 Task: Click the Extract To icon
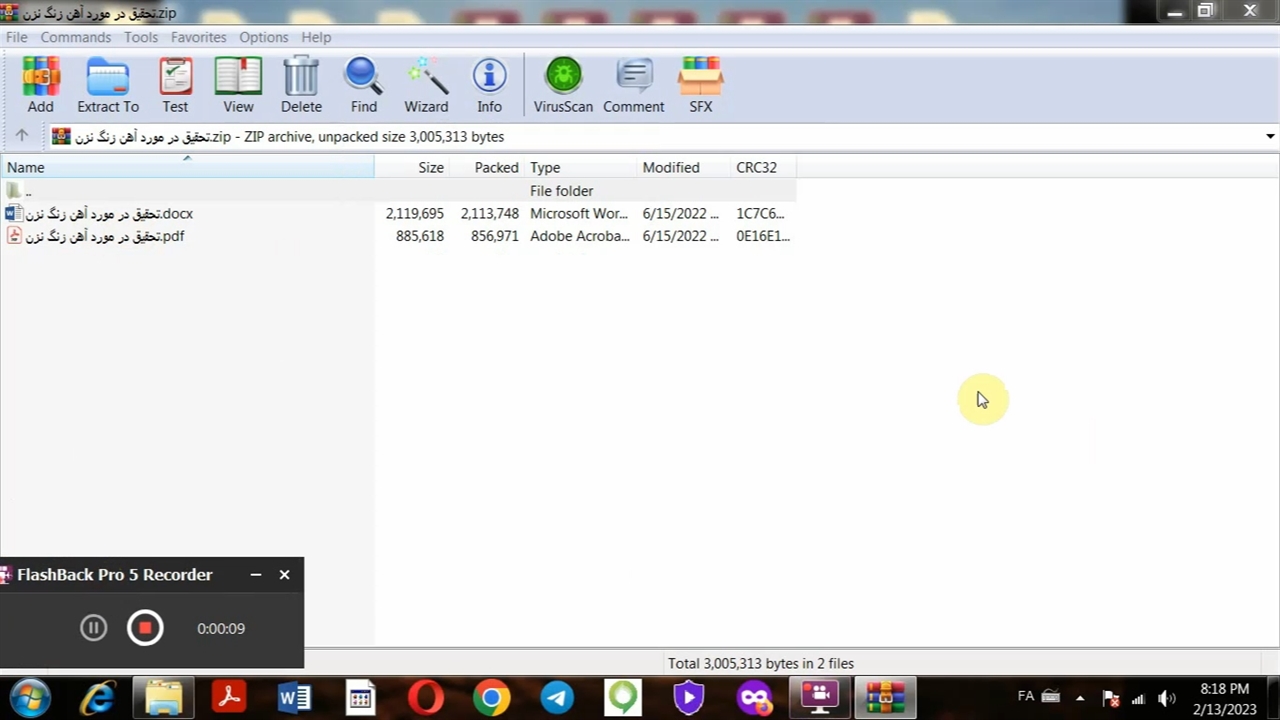point(108,84)
